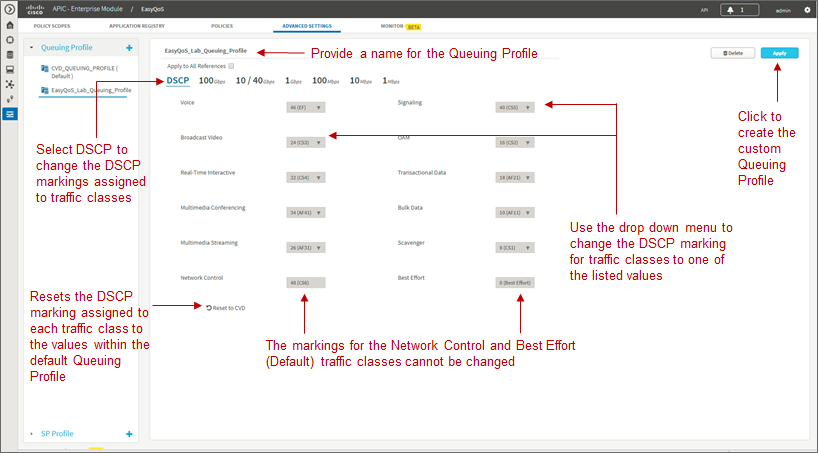Add a new SP Profile with plus icon
Viewport: 819px width, 453px height.
(129, 434)
